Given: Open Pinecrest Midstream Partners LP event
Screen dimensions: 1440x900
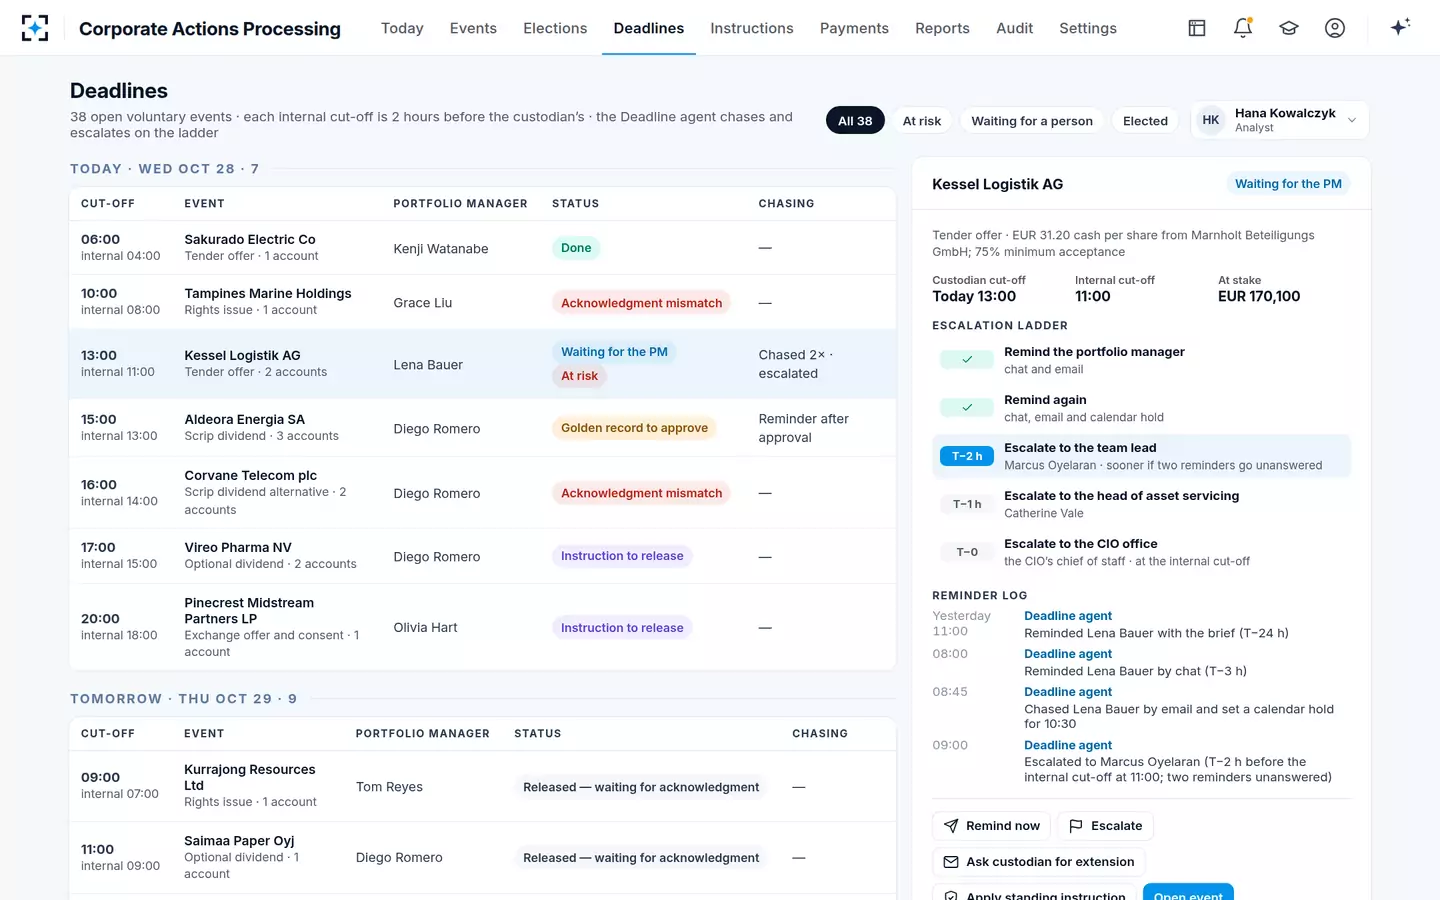Looking at the screenshot, I should click(x=482, y=627).
